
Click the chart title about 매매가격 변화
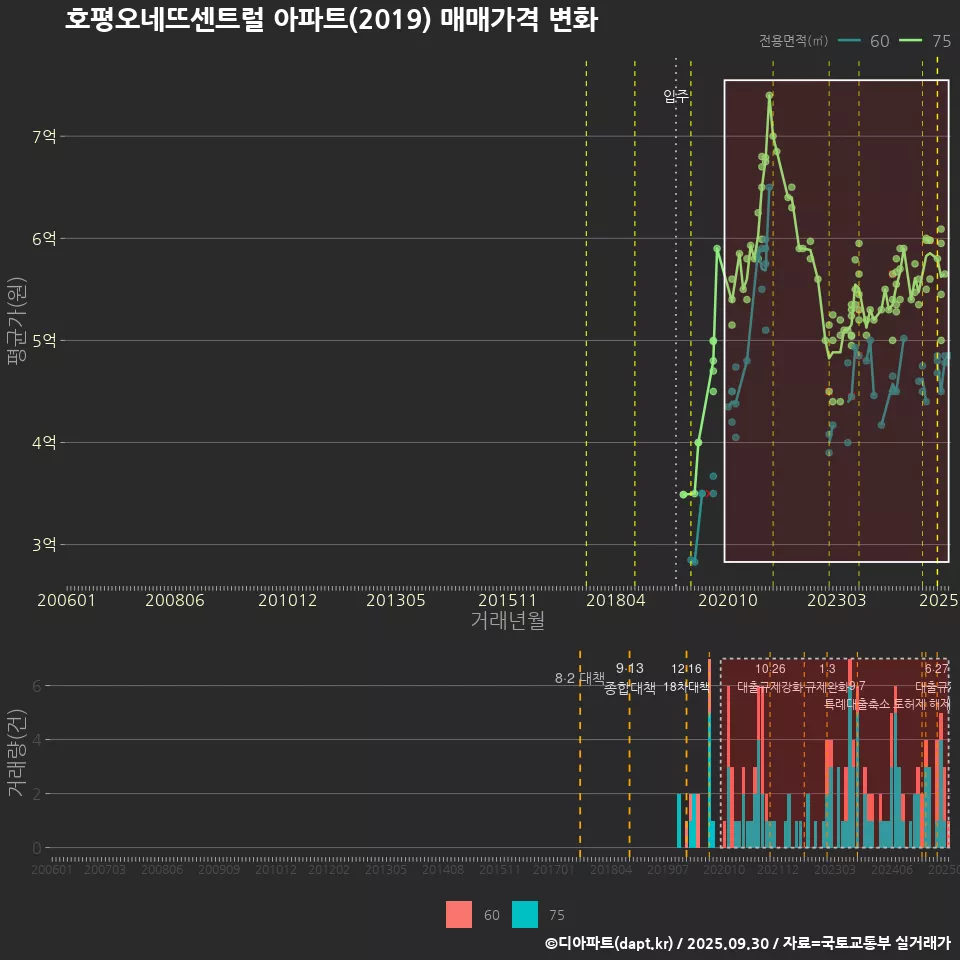(331, 21)
